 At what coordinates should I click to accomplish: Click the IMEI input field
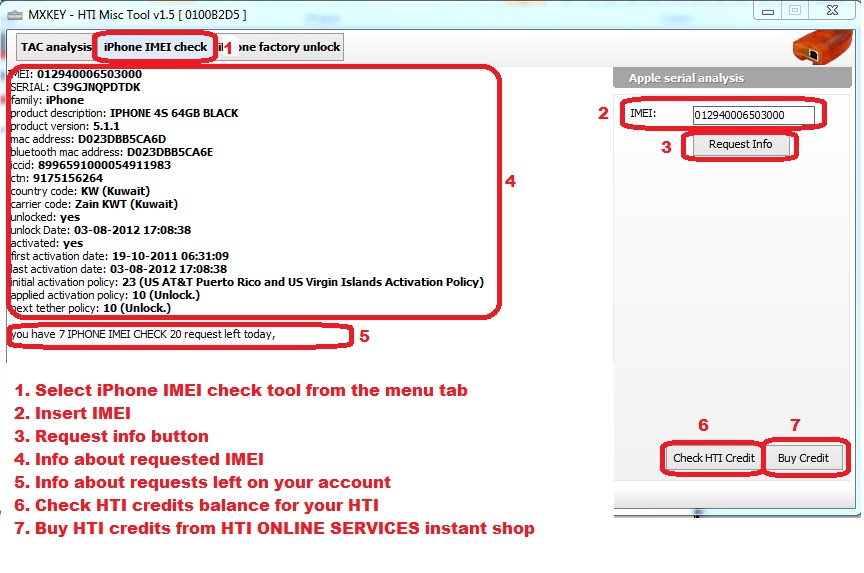click(x=753, y=115)
